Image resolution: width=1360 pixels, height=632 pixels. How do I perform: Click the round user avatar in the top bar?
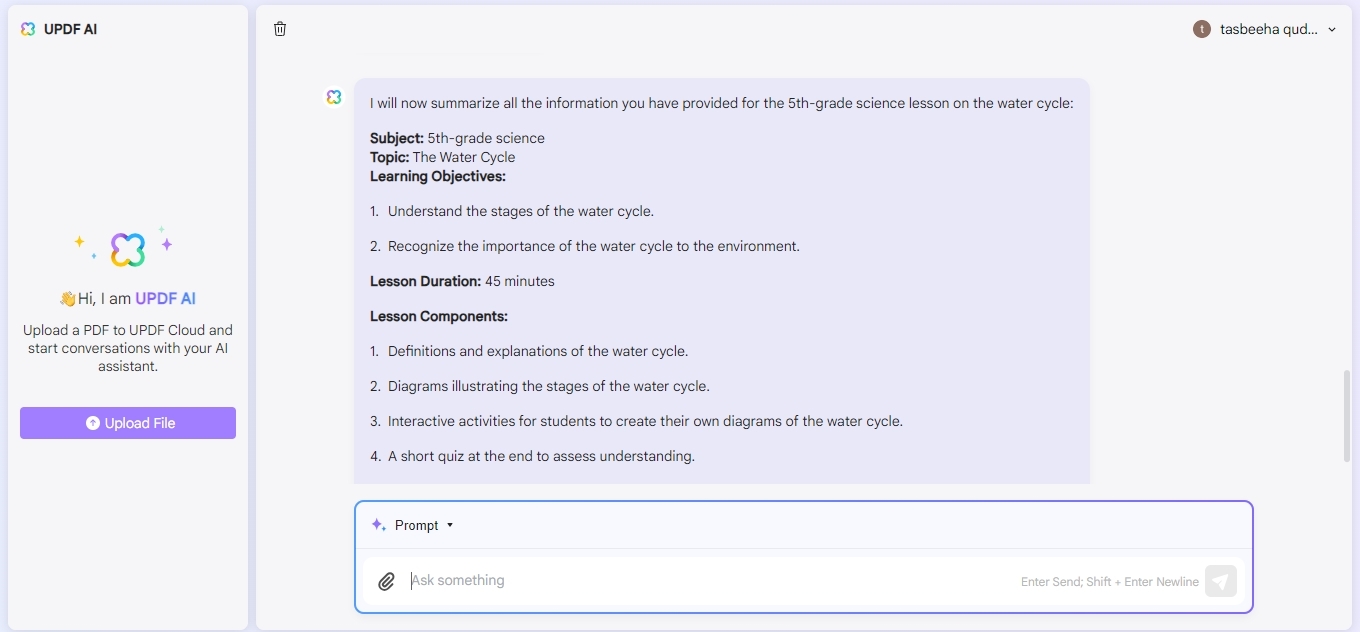pyautogui.click(x=1201, y=29)
